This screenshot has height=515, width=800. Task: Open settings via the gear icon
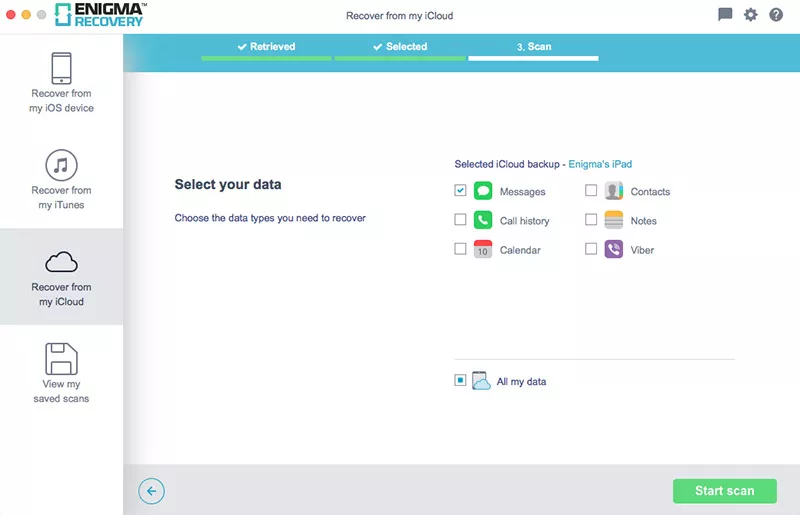coord(750,15)
